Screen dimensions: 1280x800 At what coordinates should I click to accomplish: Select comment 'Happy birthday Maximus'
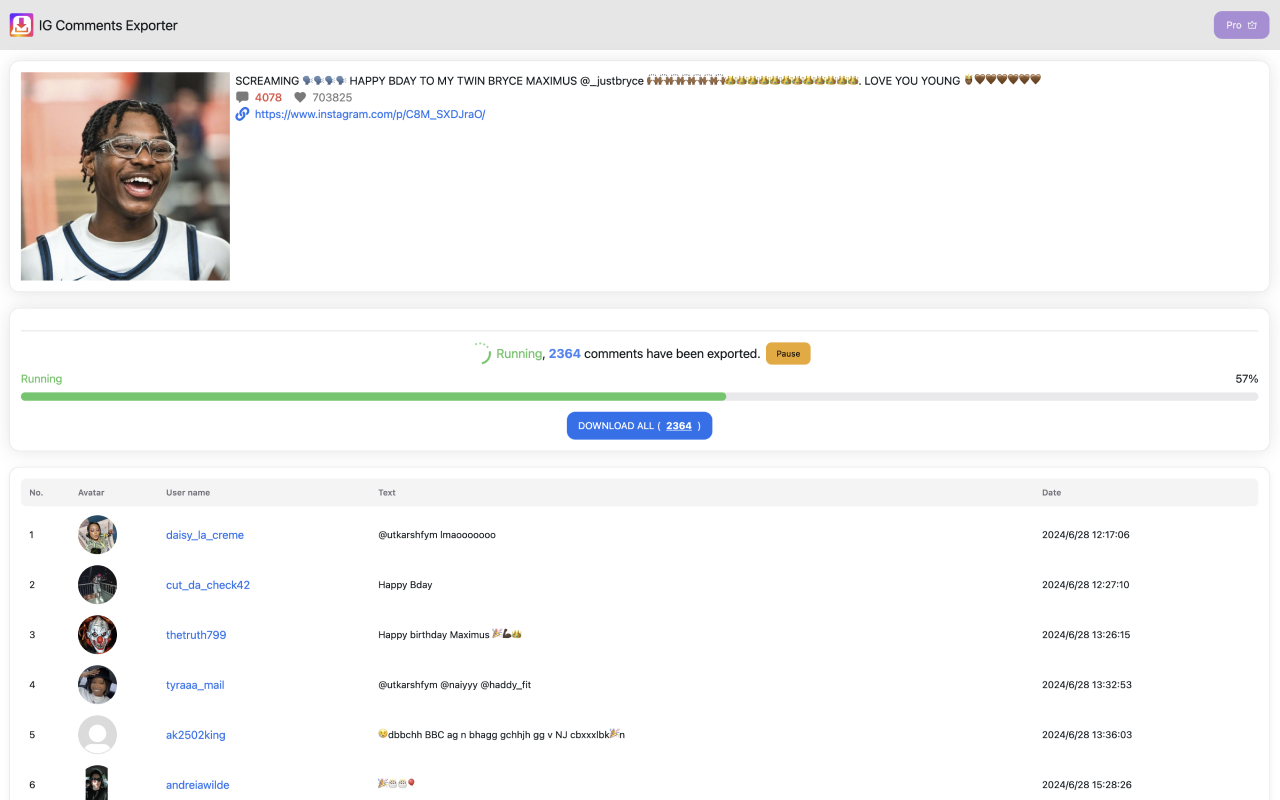(x=450, y=635)
